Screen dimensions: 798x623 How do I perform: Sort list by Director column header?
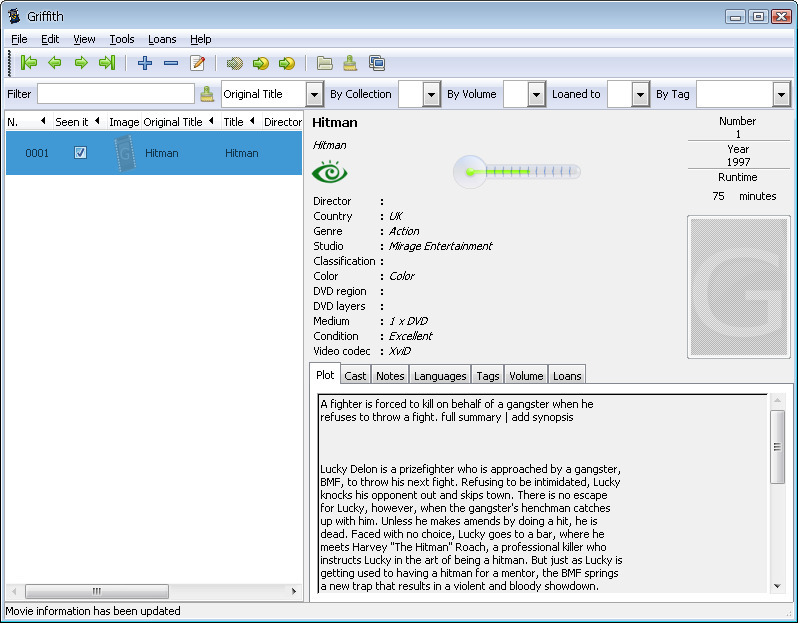[x=282, y=122]
